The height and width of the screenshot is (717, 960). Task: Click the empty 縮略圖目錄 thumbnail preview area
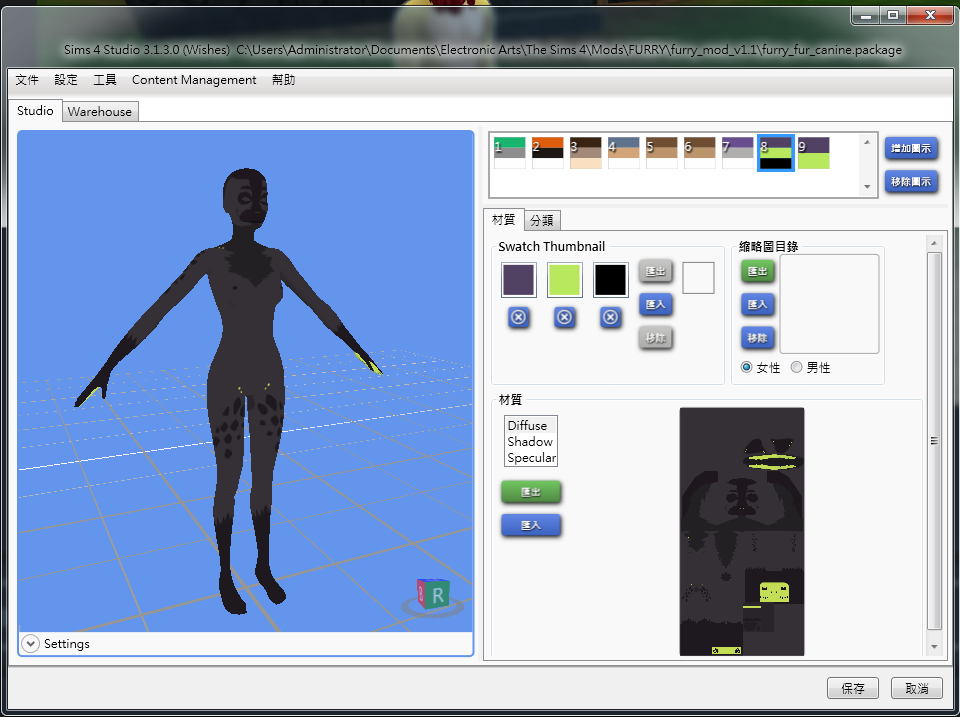830,304
